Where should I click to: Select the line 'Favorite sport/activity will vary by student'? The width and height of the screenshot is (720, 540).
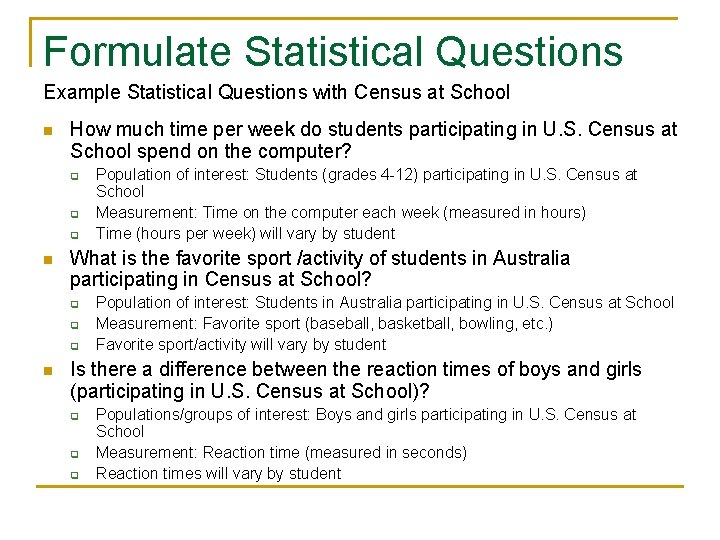coord(240,344)
